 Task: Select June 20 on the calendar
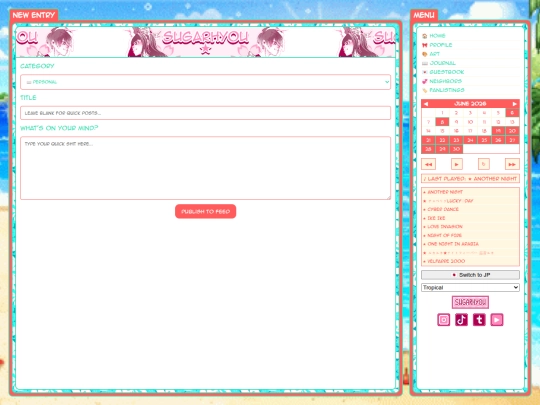tap(512, 131)
